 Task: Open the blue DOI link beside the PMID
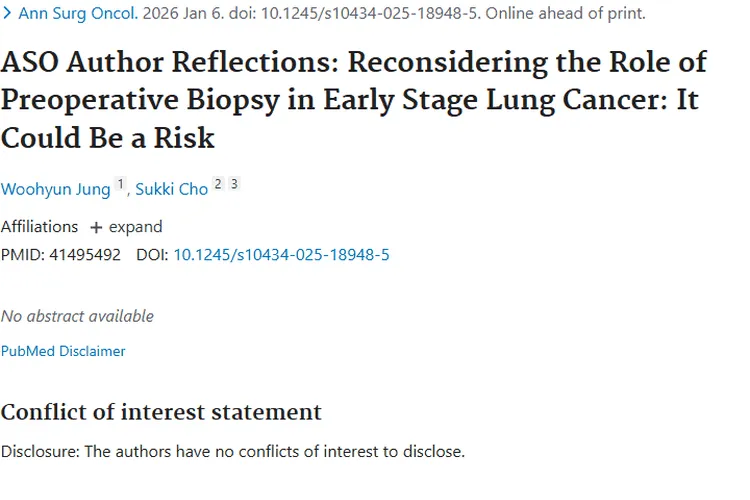point(281,255)
